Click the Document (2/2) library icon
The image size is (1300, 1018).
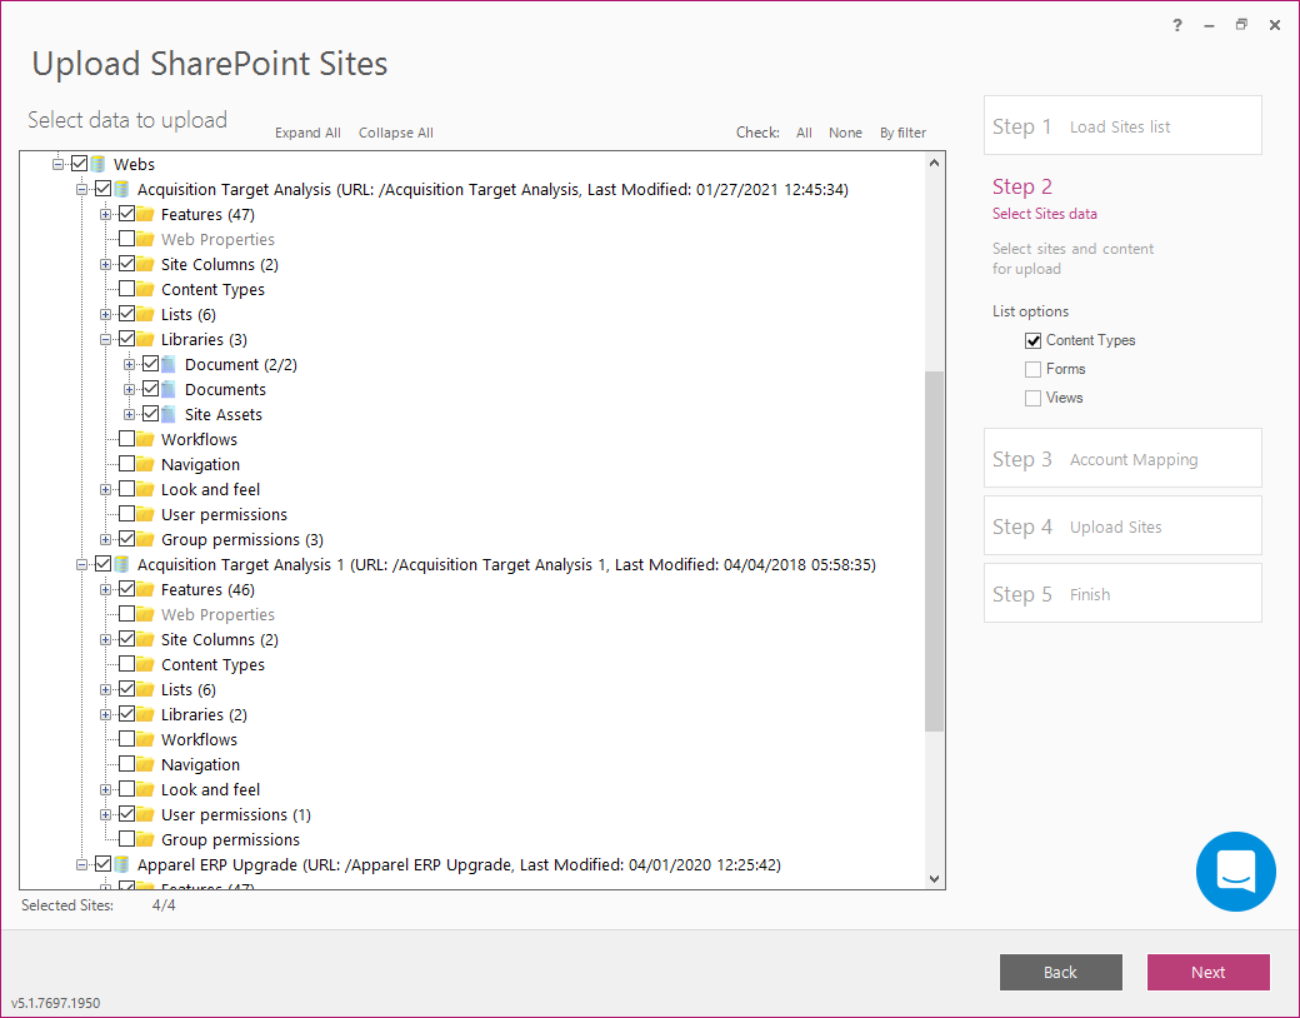coord(169,364)
